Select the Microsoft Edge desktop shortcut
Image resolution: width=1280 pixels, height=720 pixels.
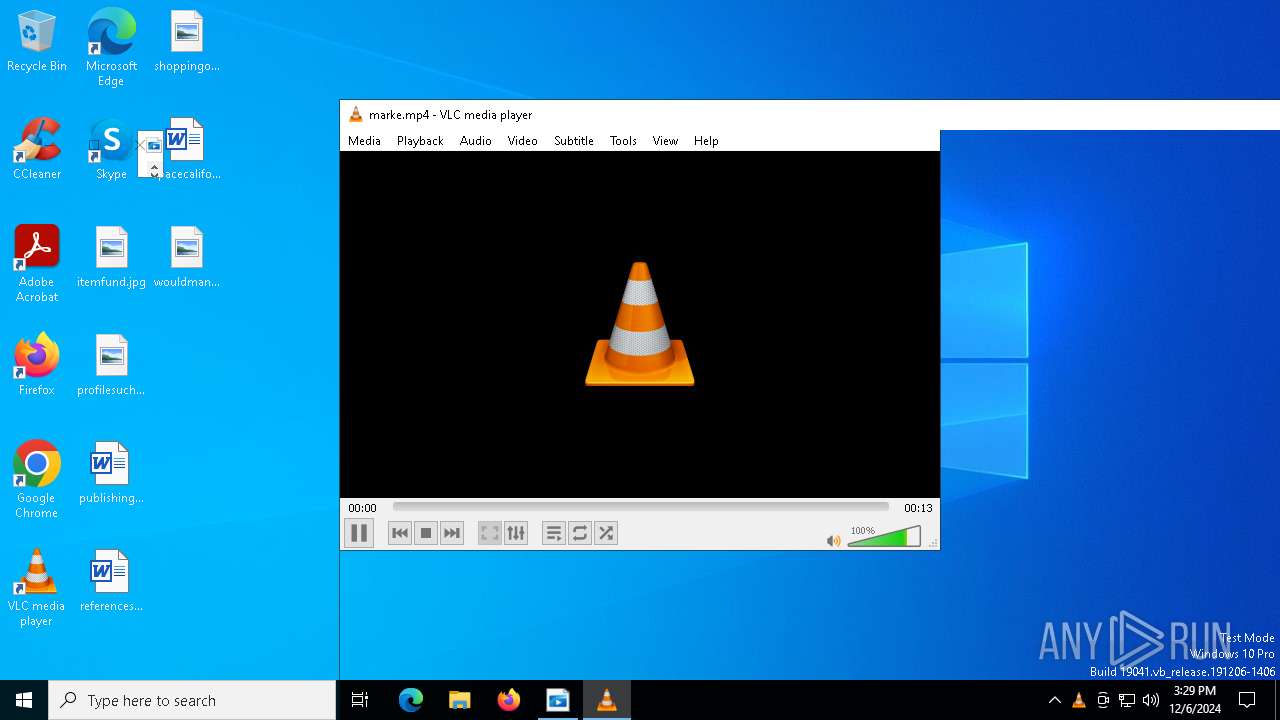tap(111, 48)
